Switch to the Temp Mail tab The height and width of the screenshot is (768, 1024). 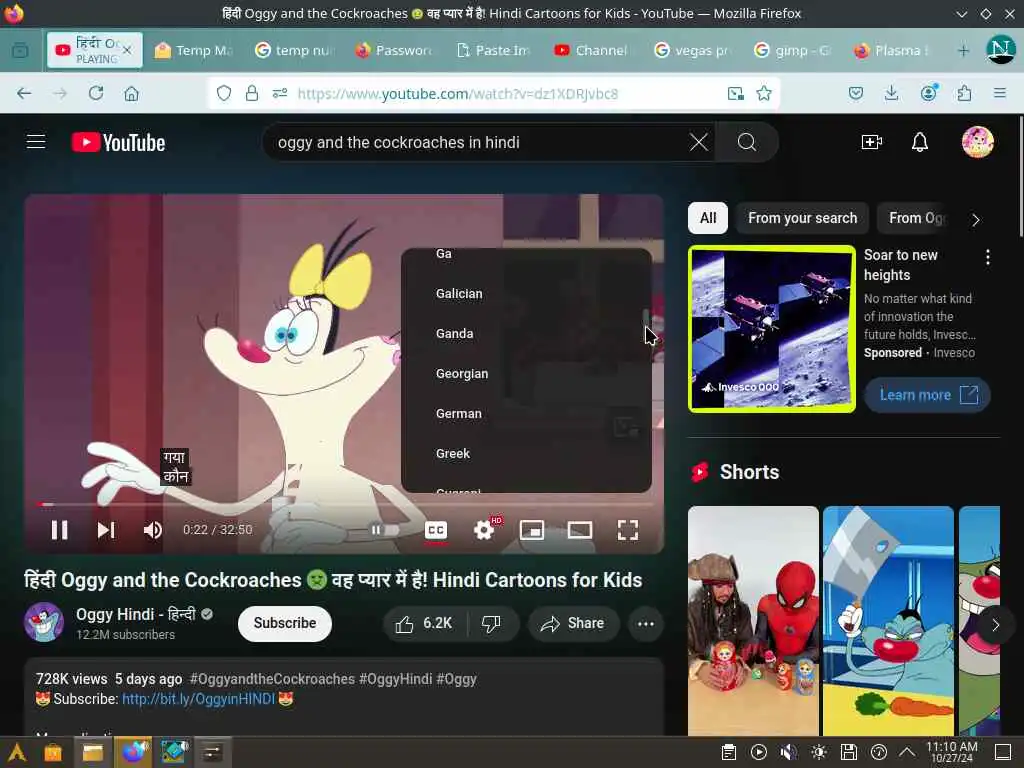pos(193,50)
